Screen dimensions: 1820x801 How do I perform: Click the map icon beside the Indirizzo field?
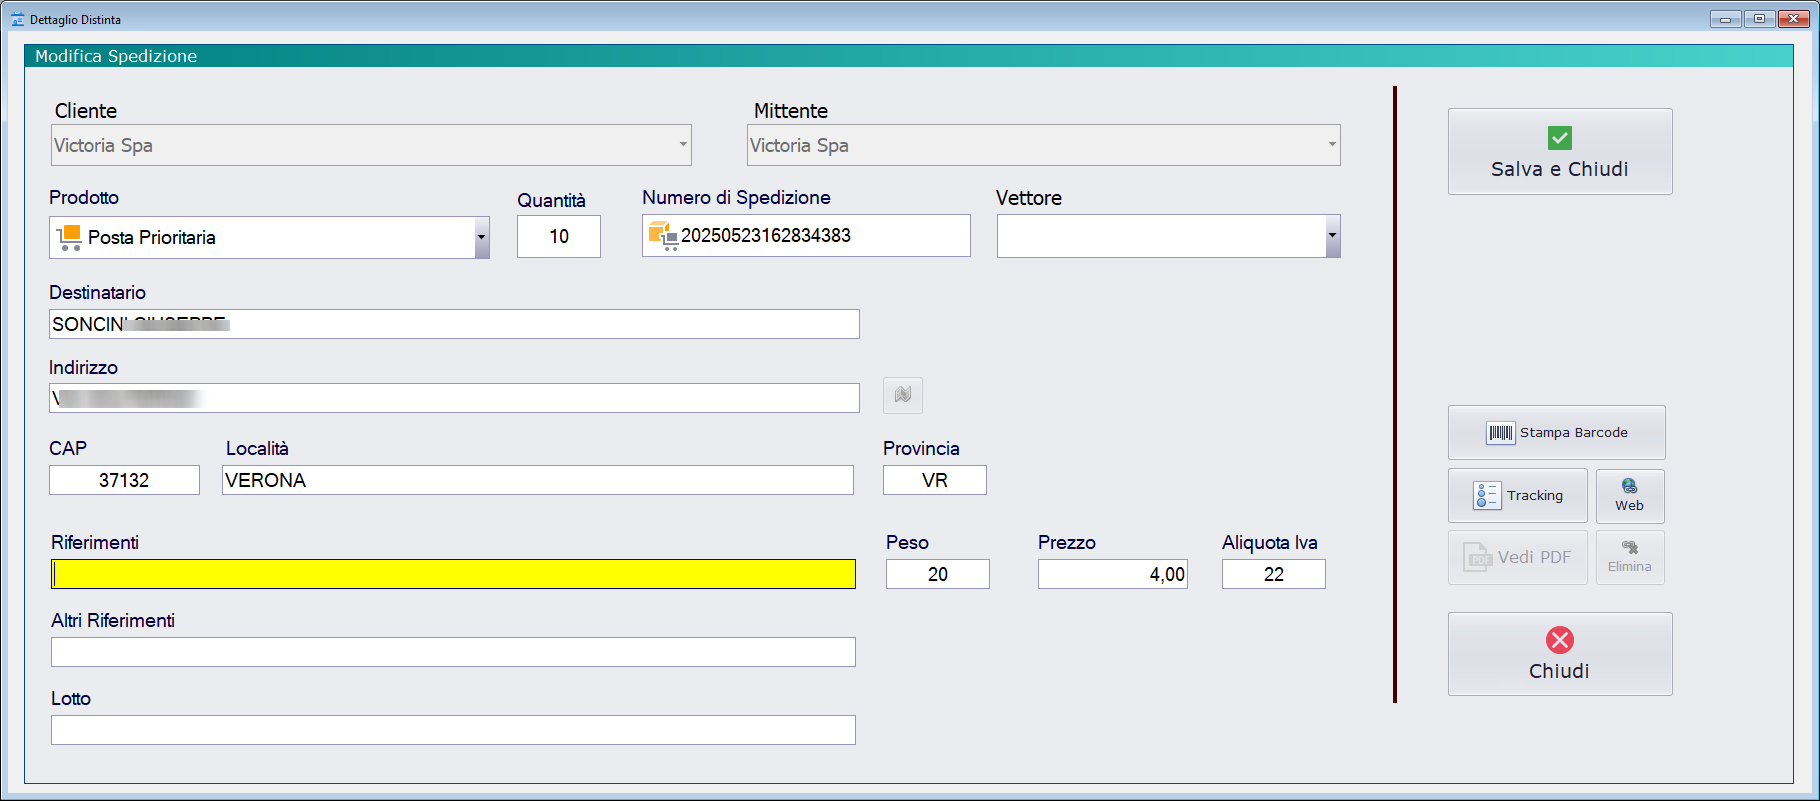(x=902, y=395)
